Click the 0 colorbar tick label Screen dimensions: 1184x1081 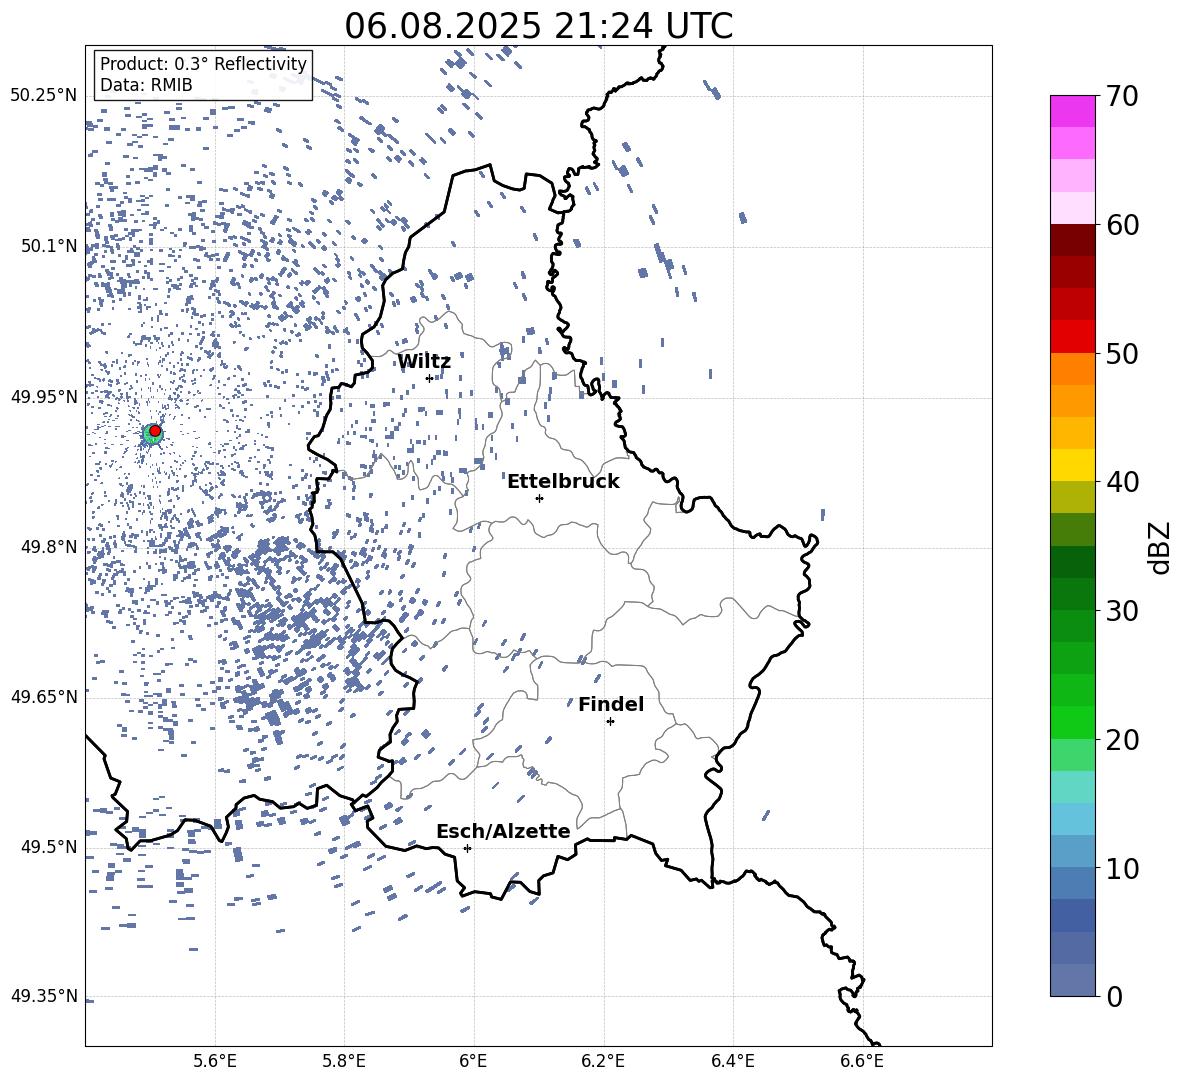point(1114,997)
